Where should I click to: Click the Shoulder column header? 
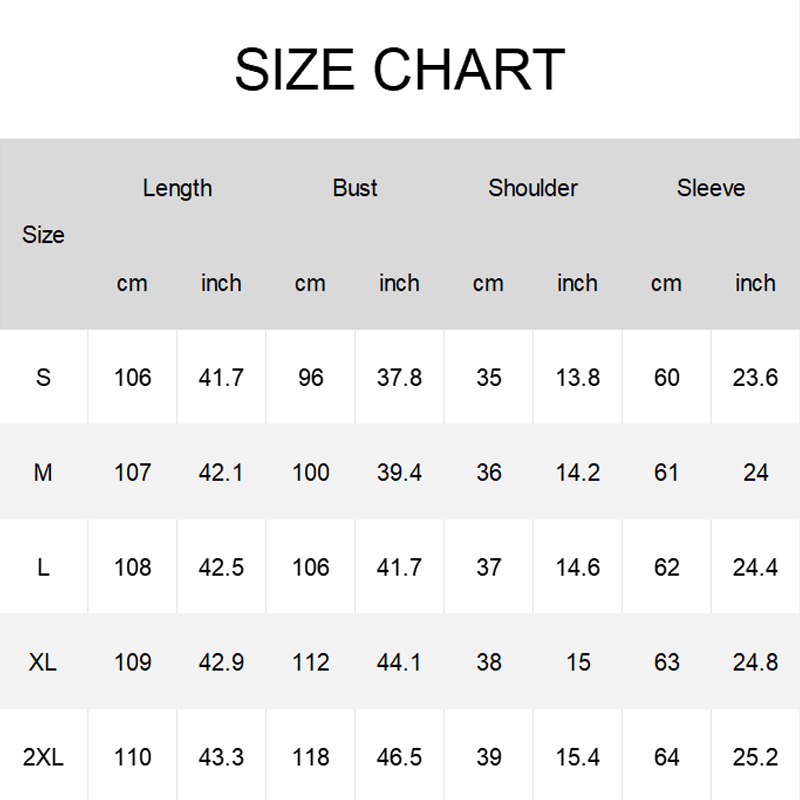pos(533,188)
